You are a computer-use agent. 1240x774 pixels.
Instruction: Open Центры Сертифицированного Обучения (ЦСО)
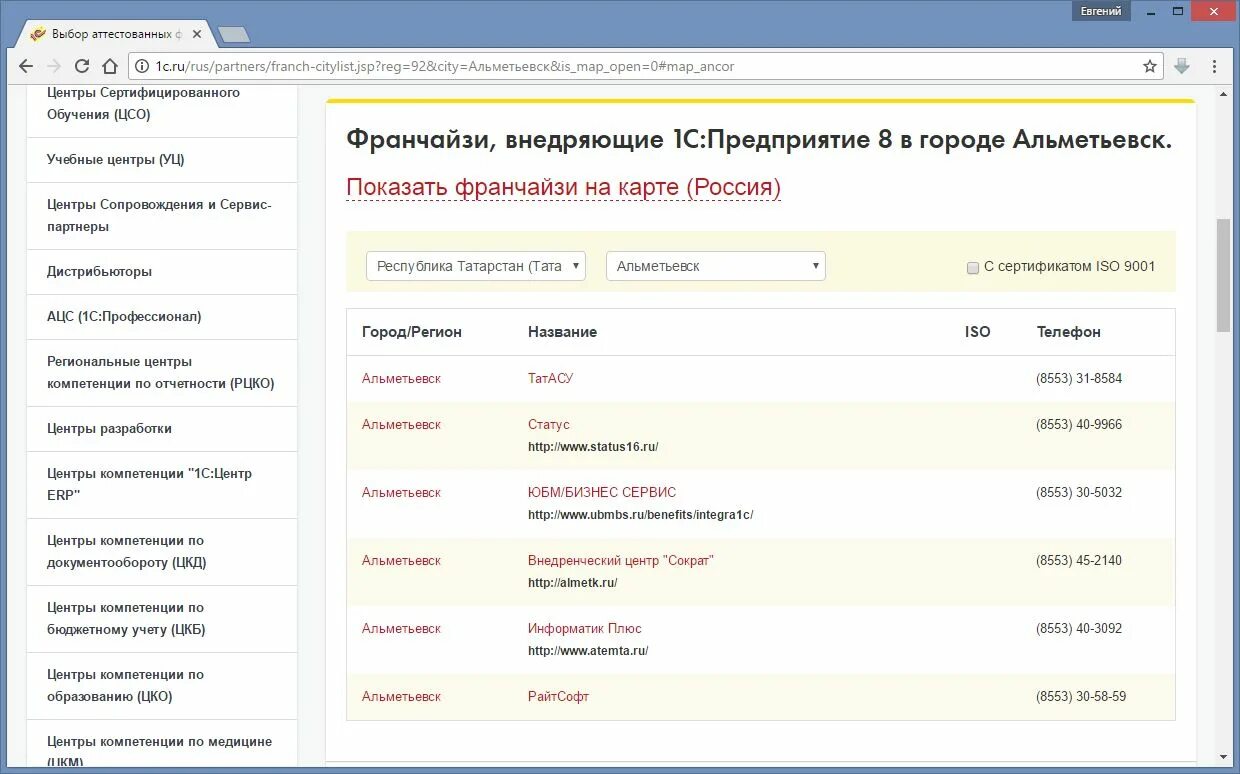(162, 103)
